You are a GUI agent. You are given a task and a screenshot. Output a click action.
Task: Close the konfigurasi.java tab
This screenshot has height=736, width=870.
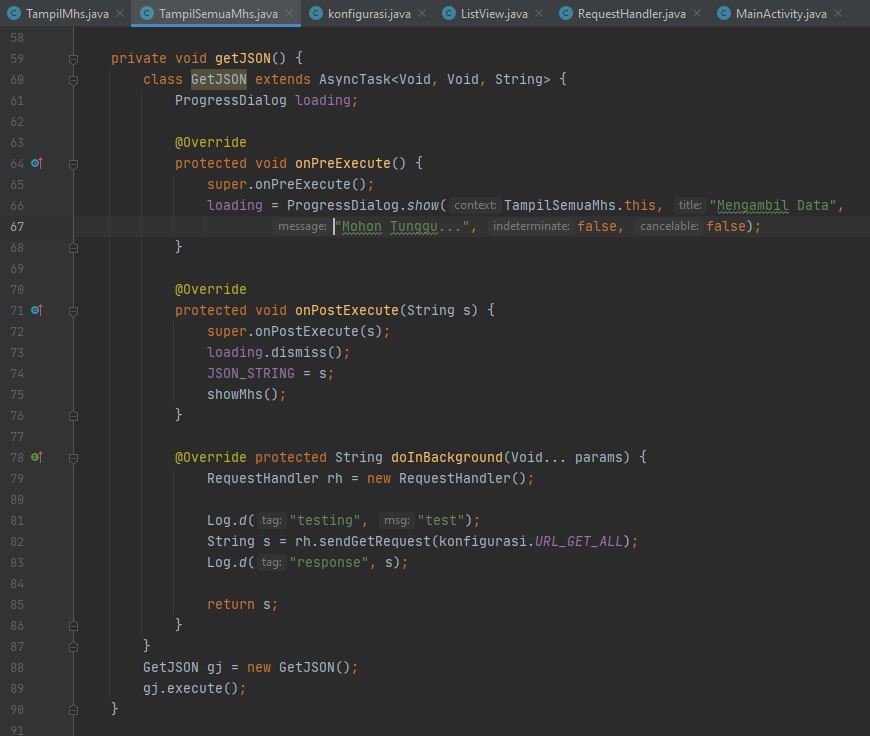[422, 13]
